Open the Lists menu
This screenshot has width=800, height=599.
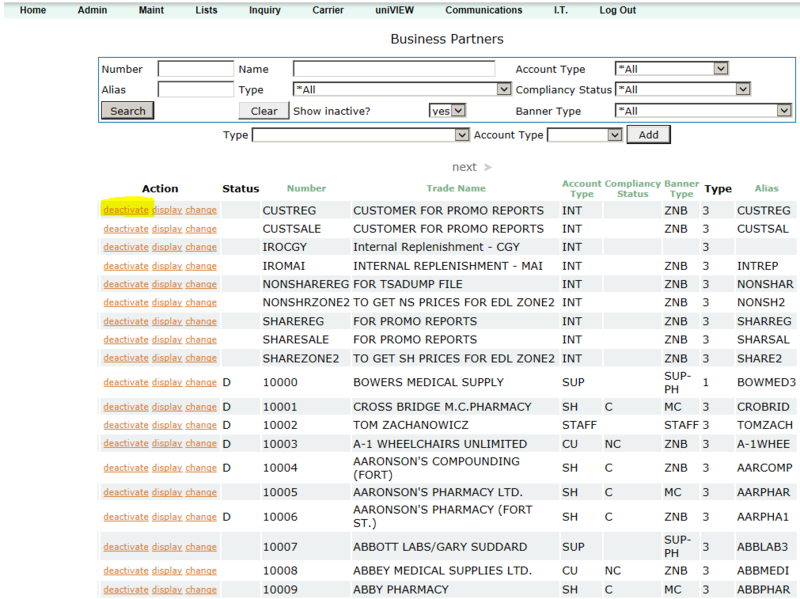[x=206, y=10]
